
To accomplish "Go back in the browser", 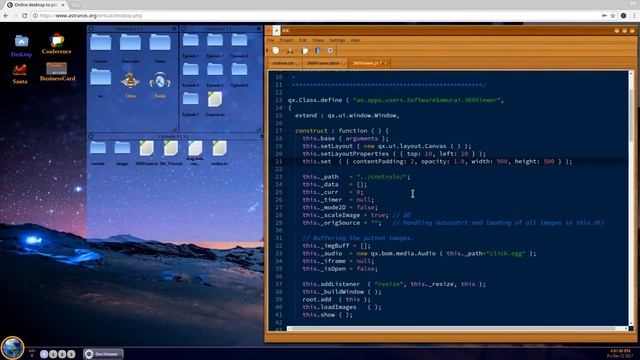I will pyautogui.click(x=6, y=16).
